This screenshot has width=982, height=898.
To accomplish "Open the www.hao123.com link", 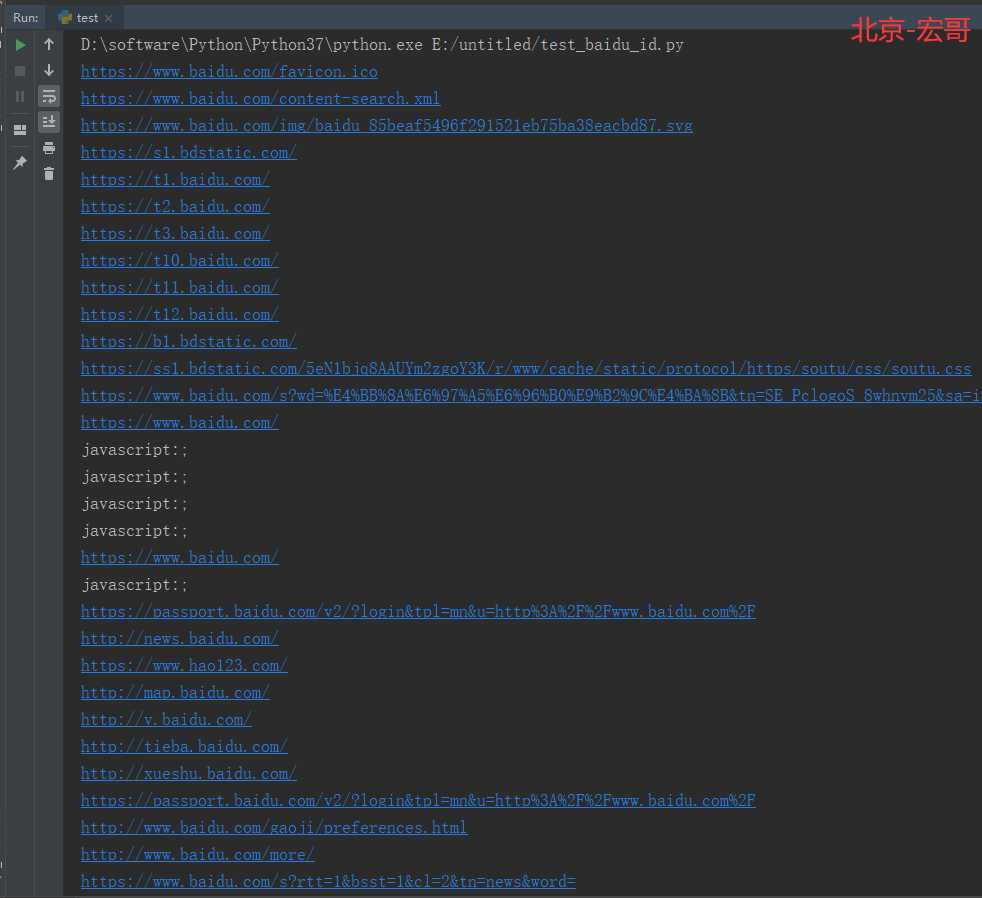I will (184, 666).
